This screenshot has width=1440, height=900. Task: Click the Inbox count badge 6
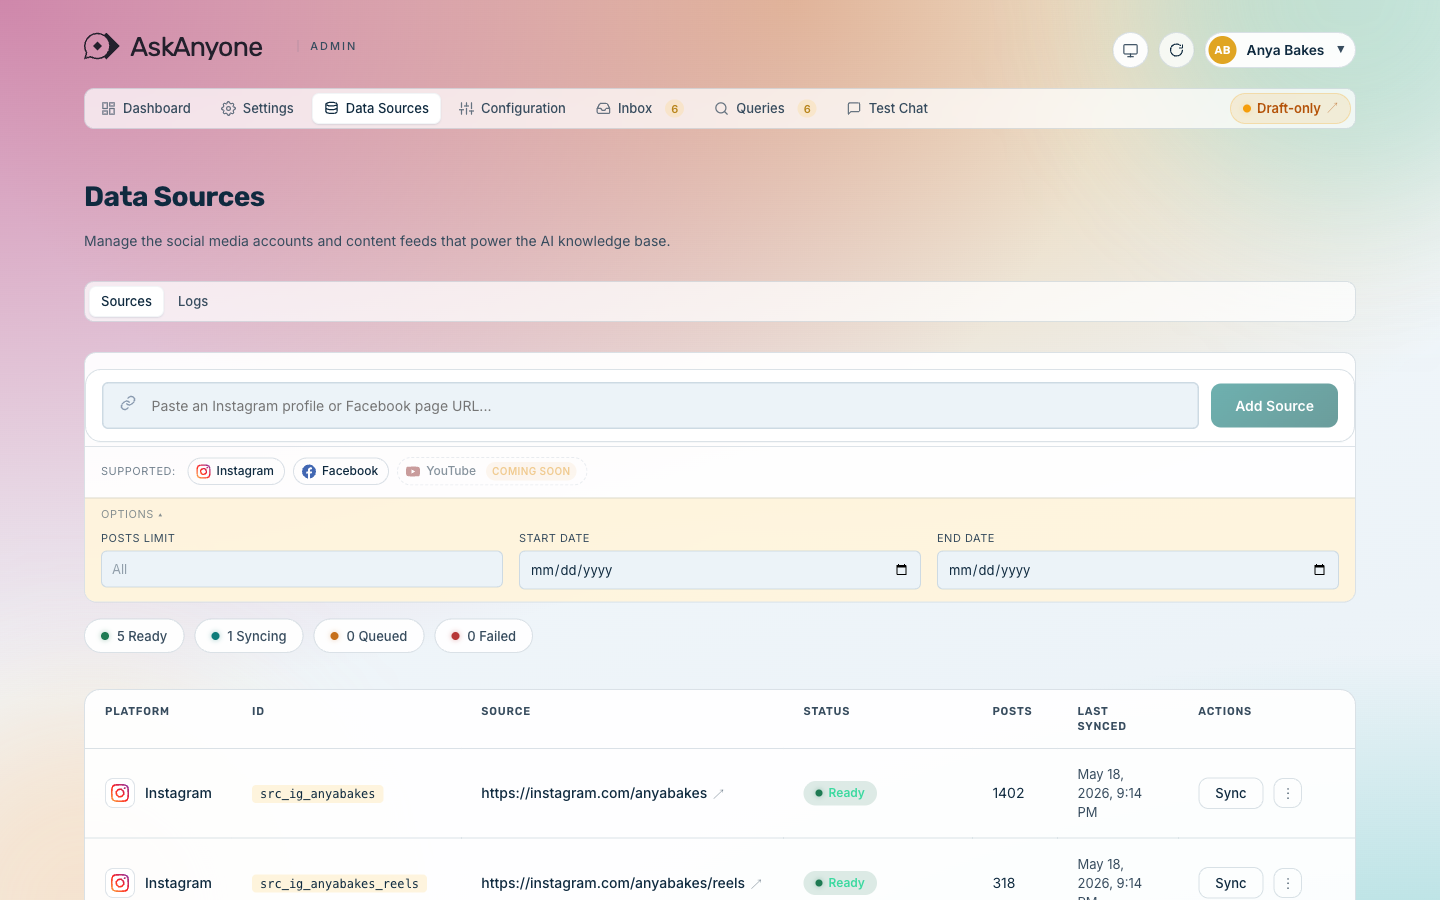tap(675, 109)
